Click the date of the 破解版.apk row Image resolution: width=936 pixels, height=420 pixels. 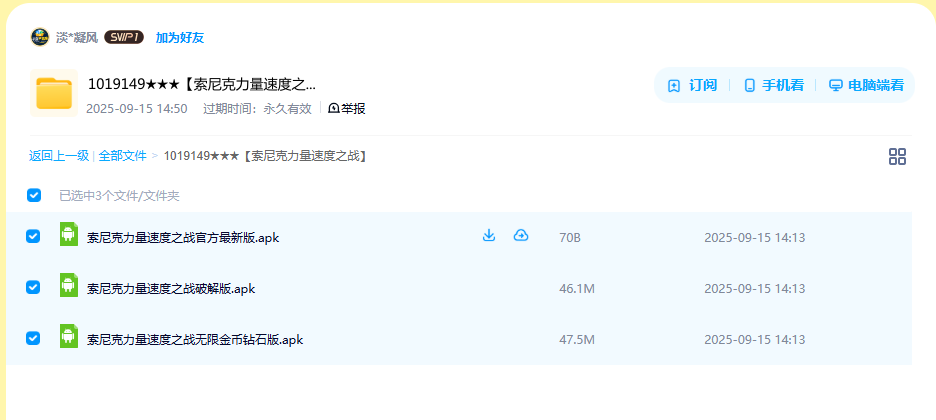pyautogui.click(x=755, y=289)
